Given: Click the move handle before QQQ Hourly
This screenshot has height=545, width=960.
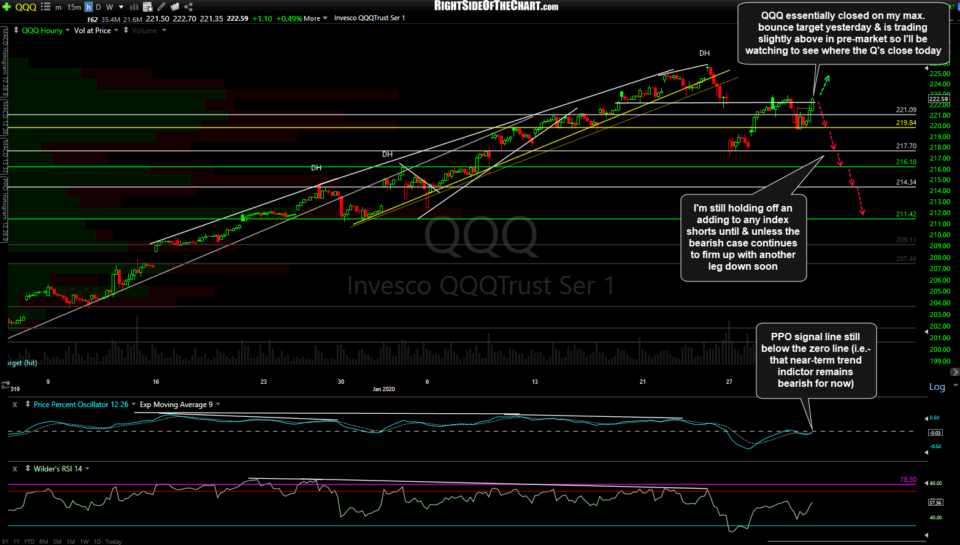Looking at the screenshot, I should tap(15, 30).
